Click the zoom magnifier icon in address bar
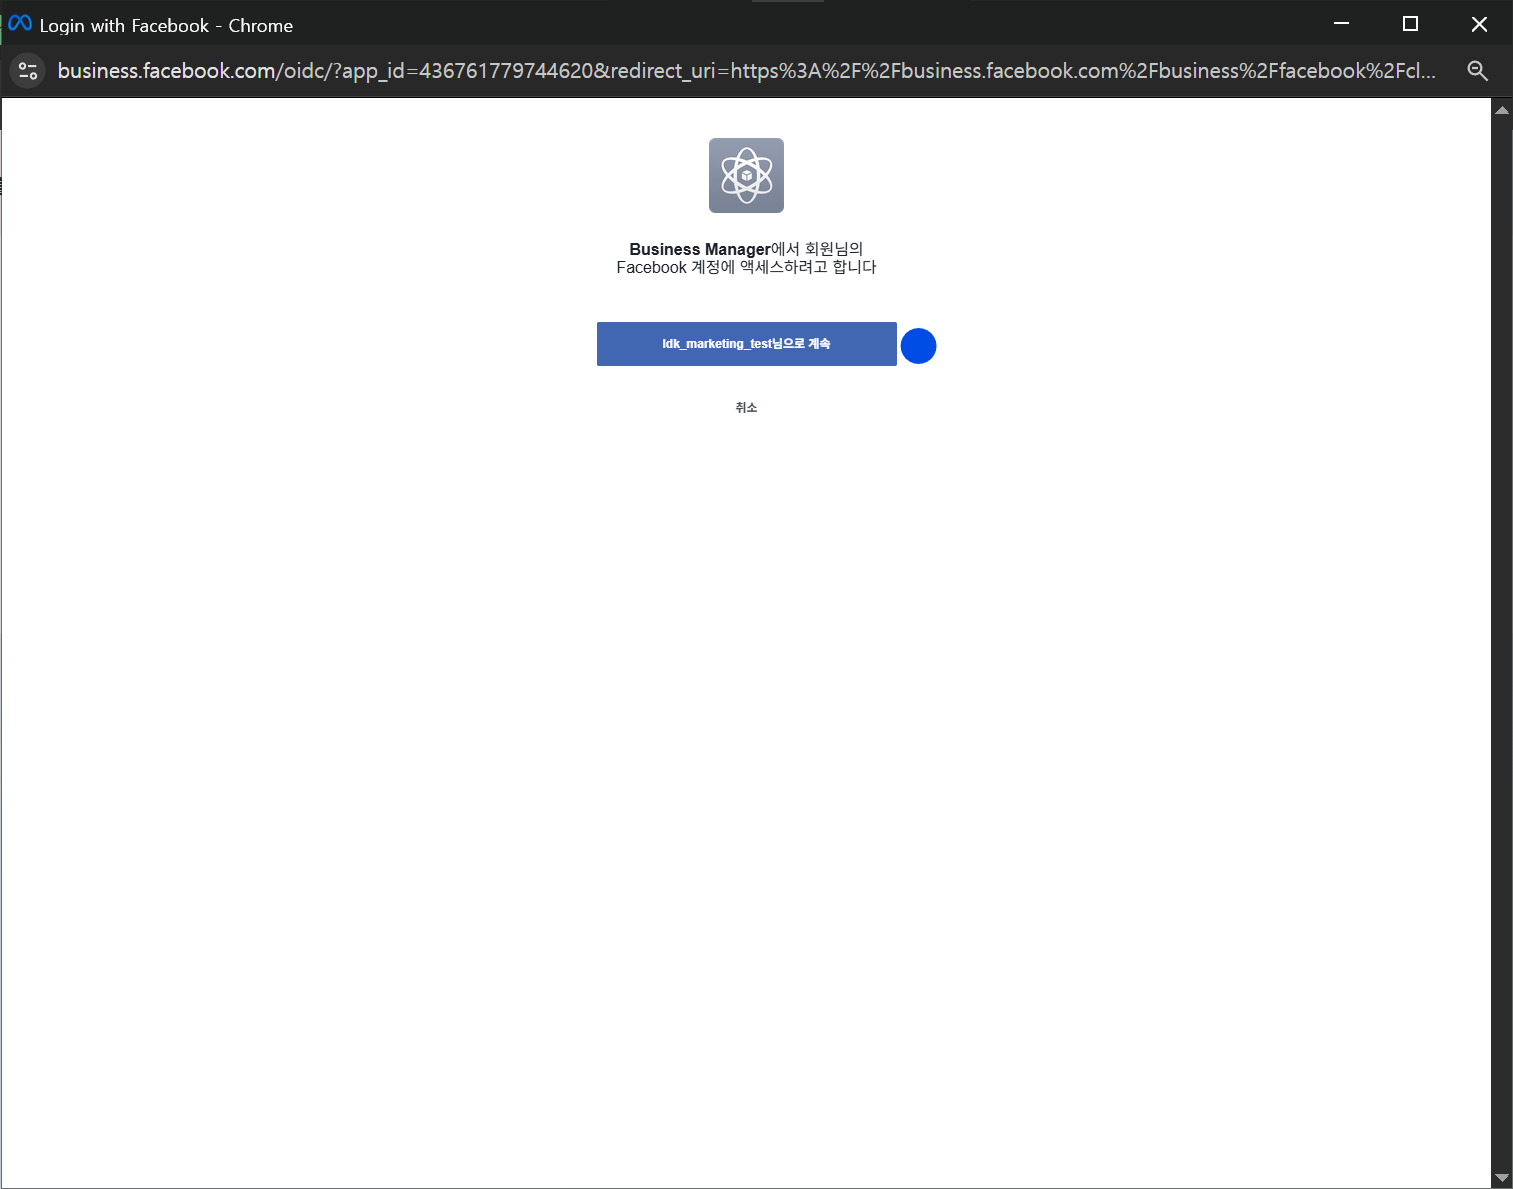1513x1189 pixels. point(1477,71)
